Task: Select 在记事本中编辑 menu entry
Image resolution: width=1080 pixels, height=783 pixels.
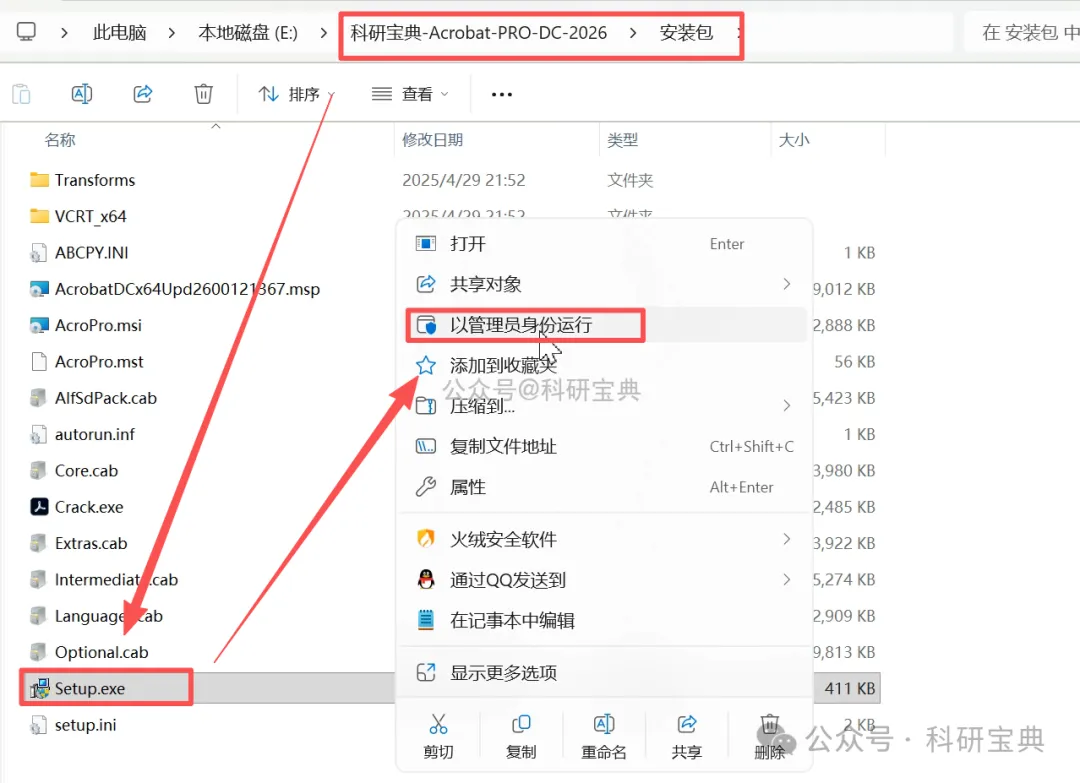Action: click(x=603, y=620)
